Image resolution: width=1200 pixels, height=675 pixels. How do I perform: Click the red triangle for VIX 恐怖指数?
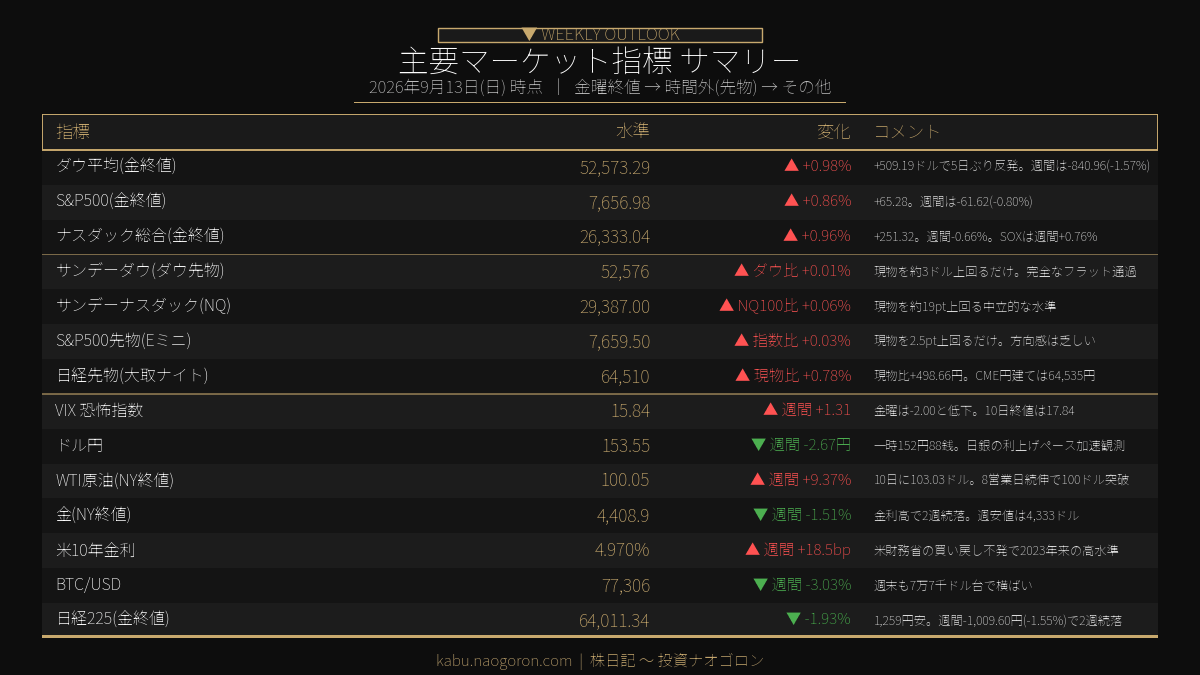click(770, 409)
